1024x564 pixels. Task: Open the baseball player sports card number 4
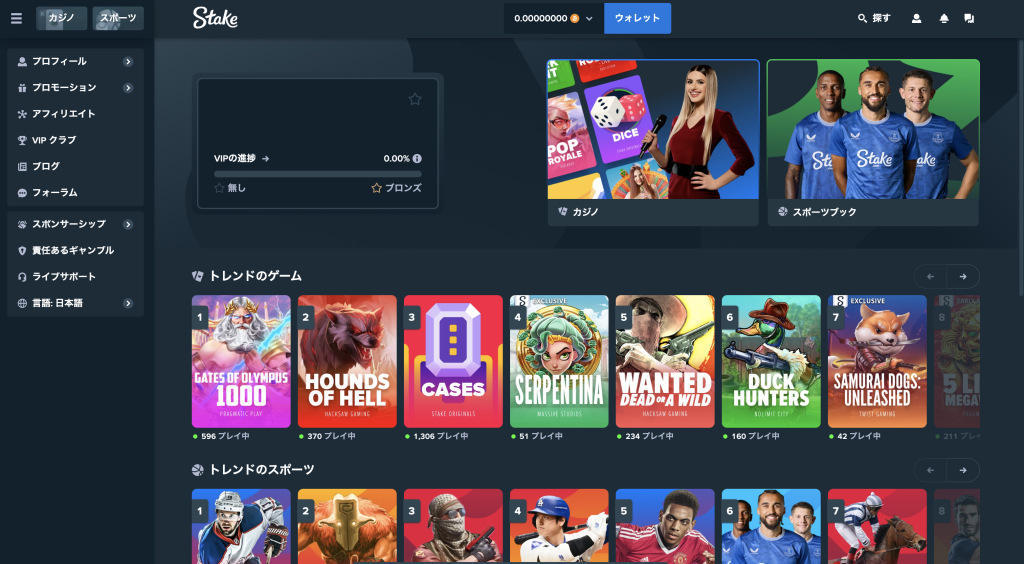[559, 526]
